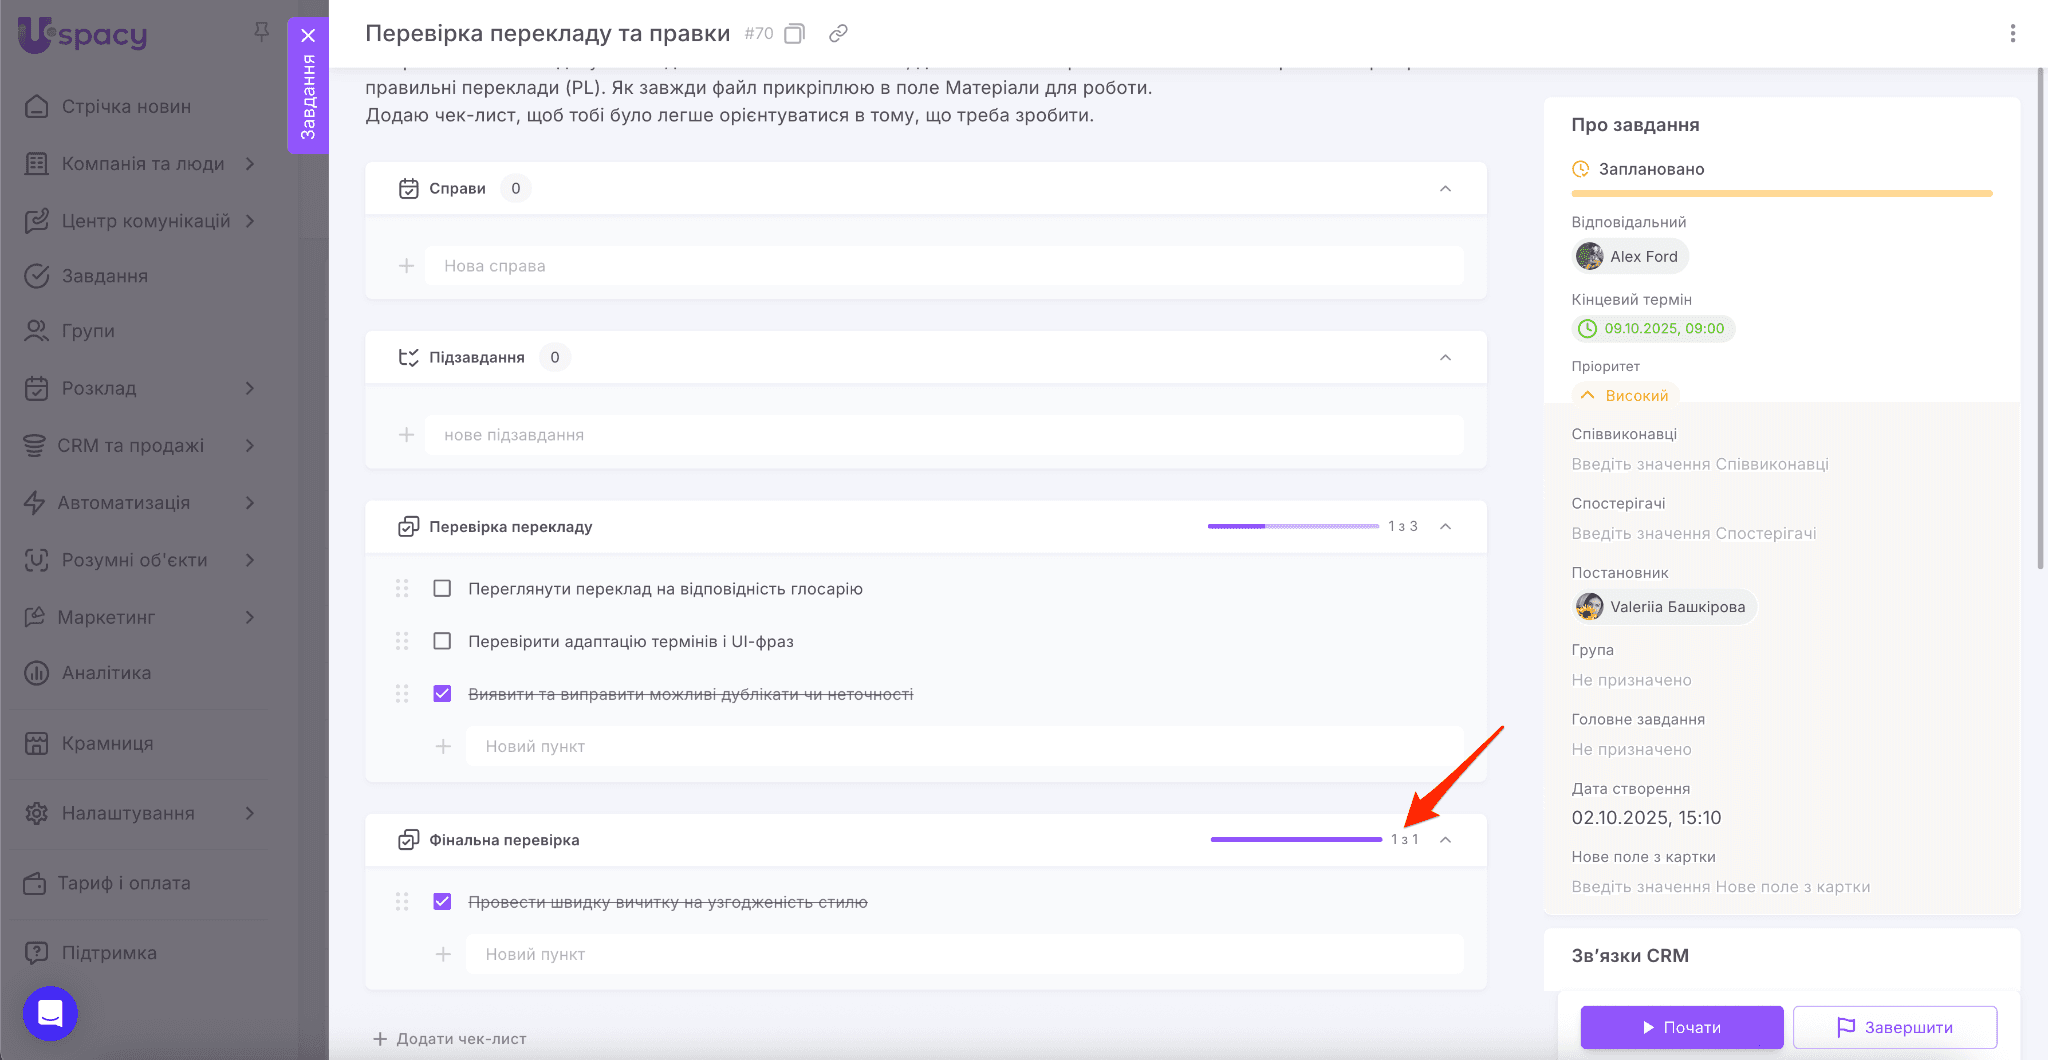Click the plus icon beside Нова справа
The height and width of the screenshot is (1060, 2048).
tap(406, 266)
